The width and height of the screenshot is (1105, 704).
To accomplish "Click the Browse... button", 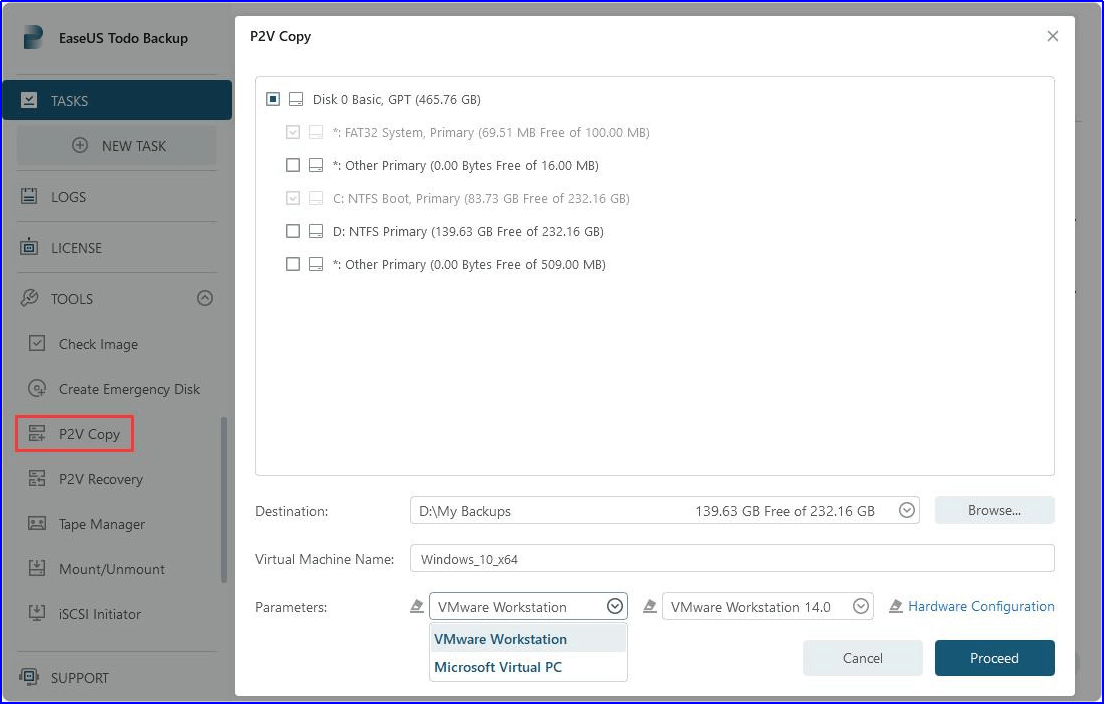I will click(994, 510).
